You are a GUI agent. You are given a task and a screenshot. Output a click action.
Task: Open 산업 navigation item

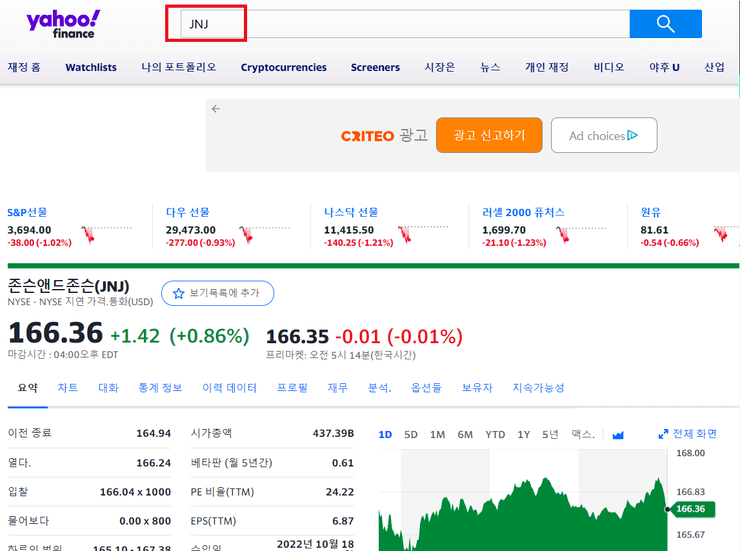715,67
